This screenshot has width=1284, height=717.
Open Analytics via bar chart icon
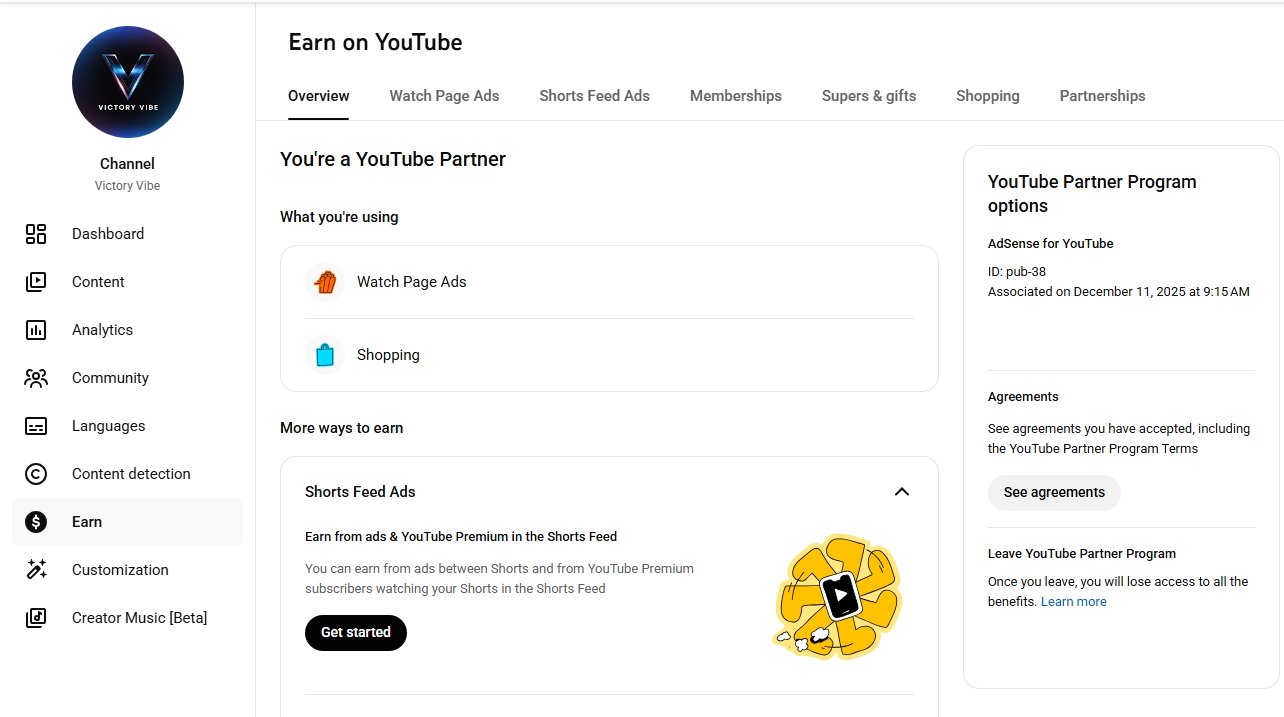[36, 330]
